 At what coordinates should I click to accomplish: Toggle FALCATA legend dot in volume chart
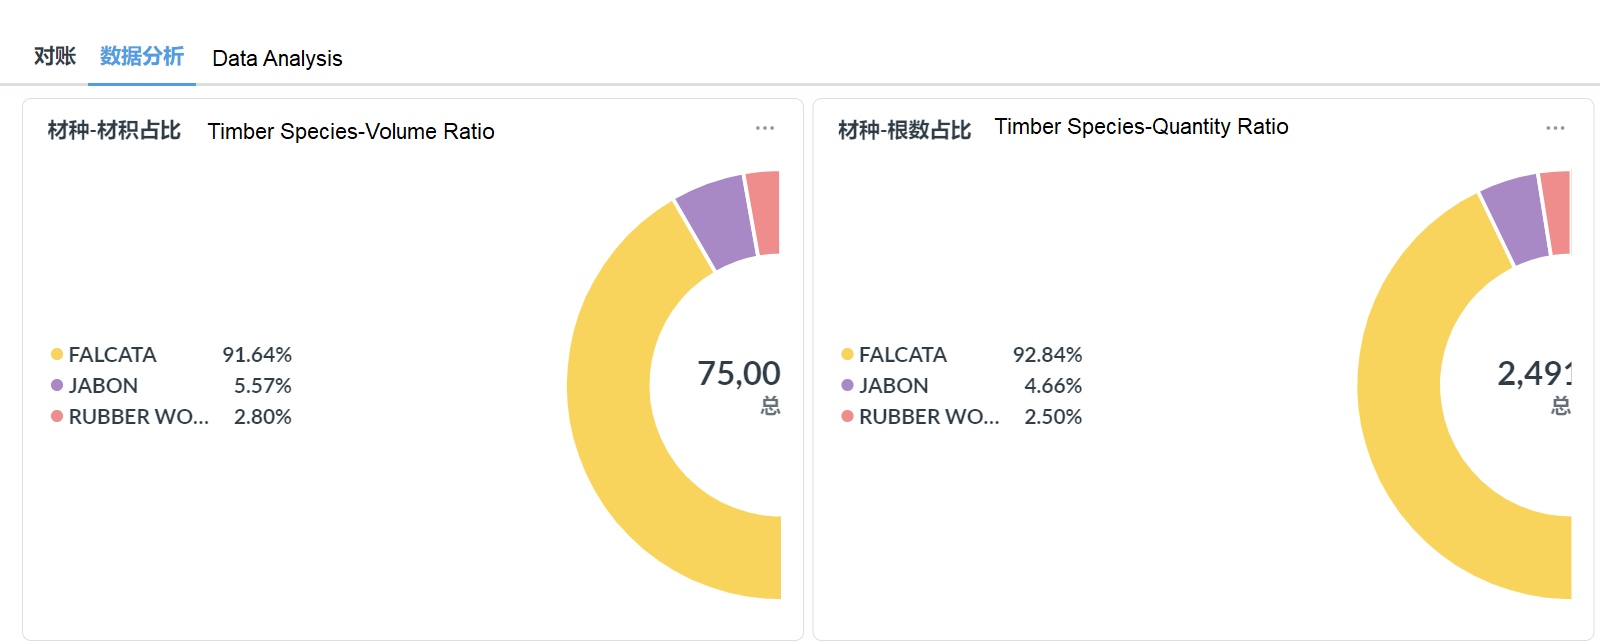57,354
